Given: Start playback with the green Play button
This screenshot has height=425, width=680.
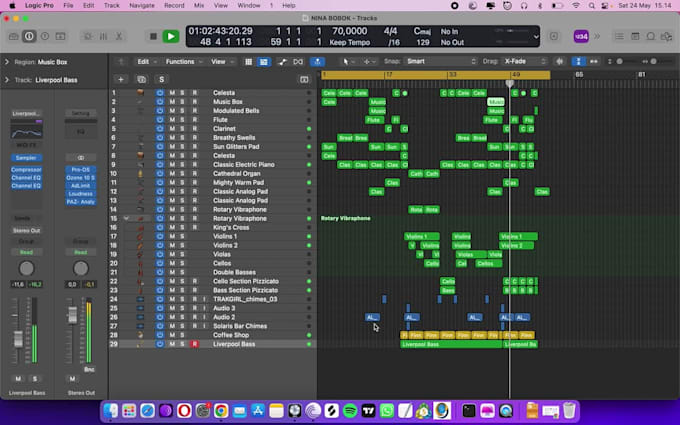Looking at the screenshot, I should pyautogui.click(x=171, y=36).
